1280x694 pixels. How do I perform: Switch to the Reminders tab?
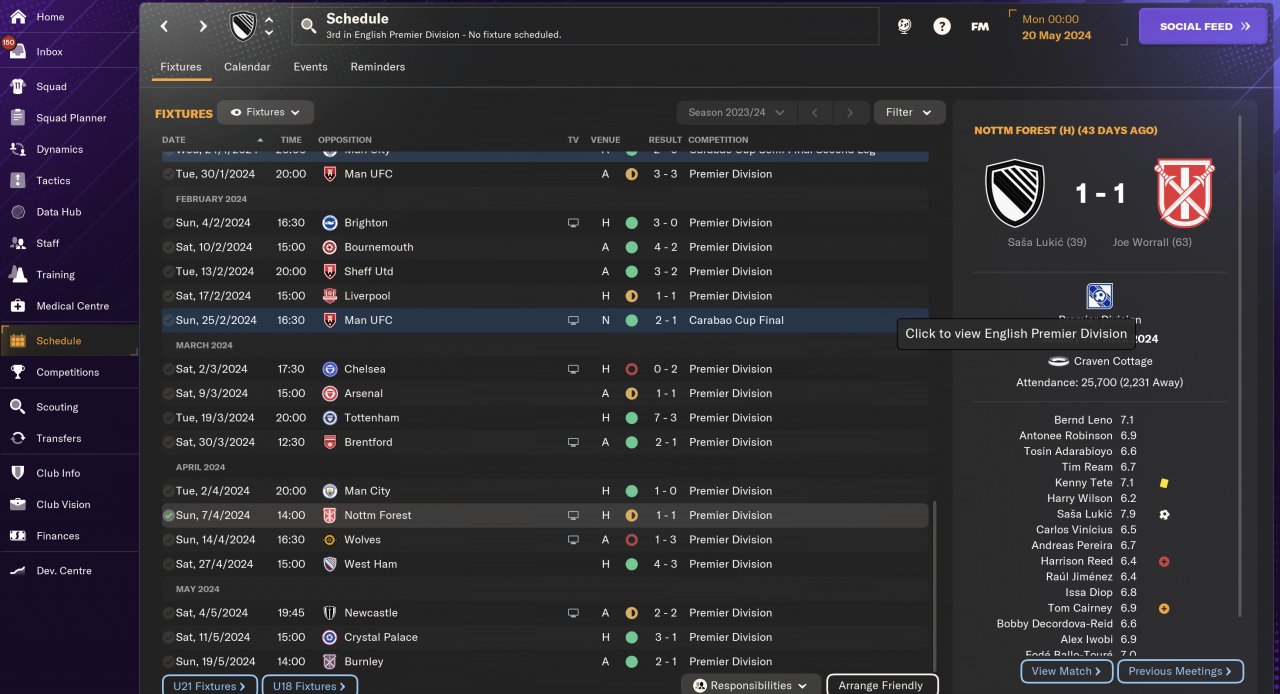[x=378, y=67]
